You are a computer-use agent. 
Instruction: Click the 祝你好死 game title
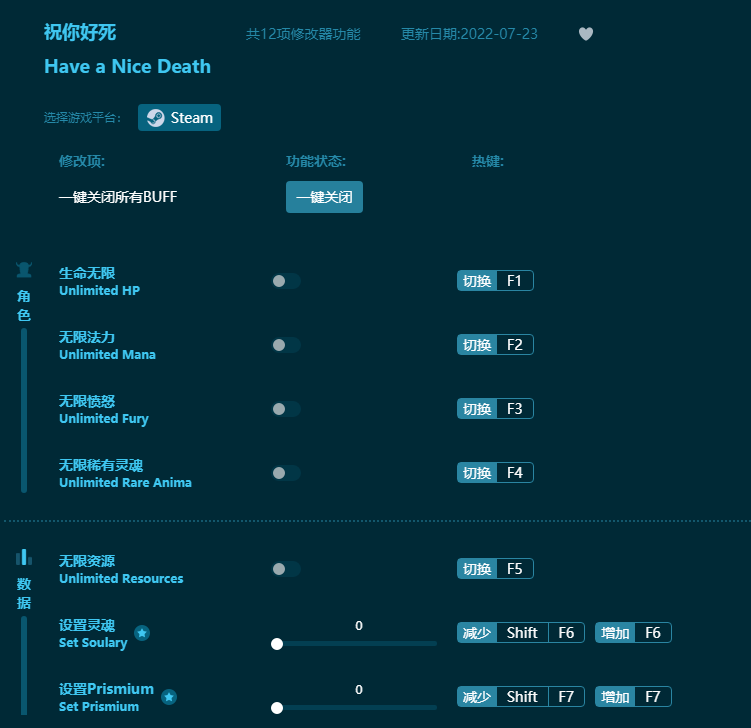click(x=80, y=33)
